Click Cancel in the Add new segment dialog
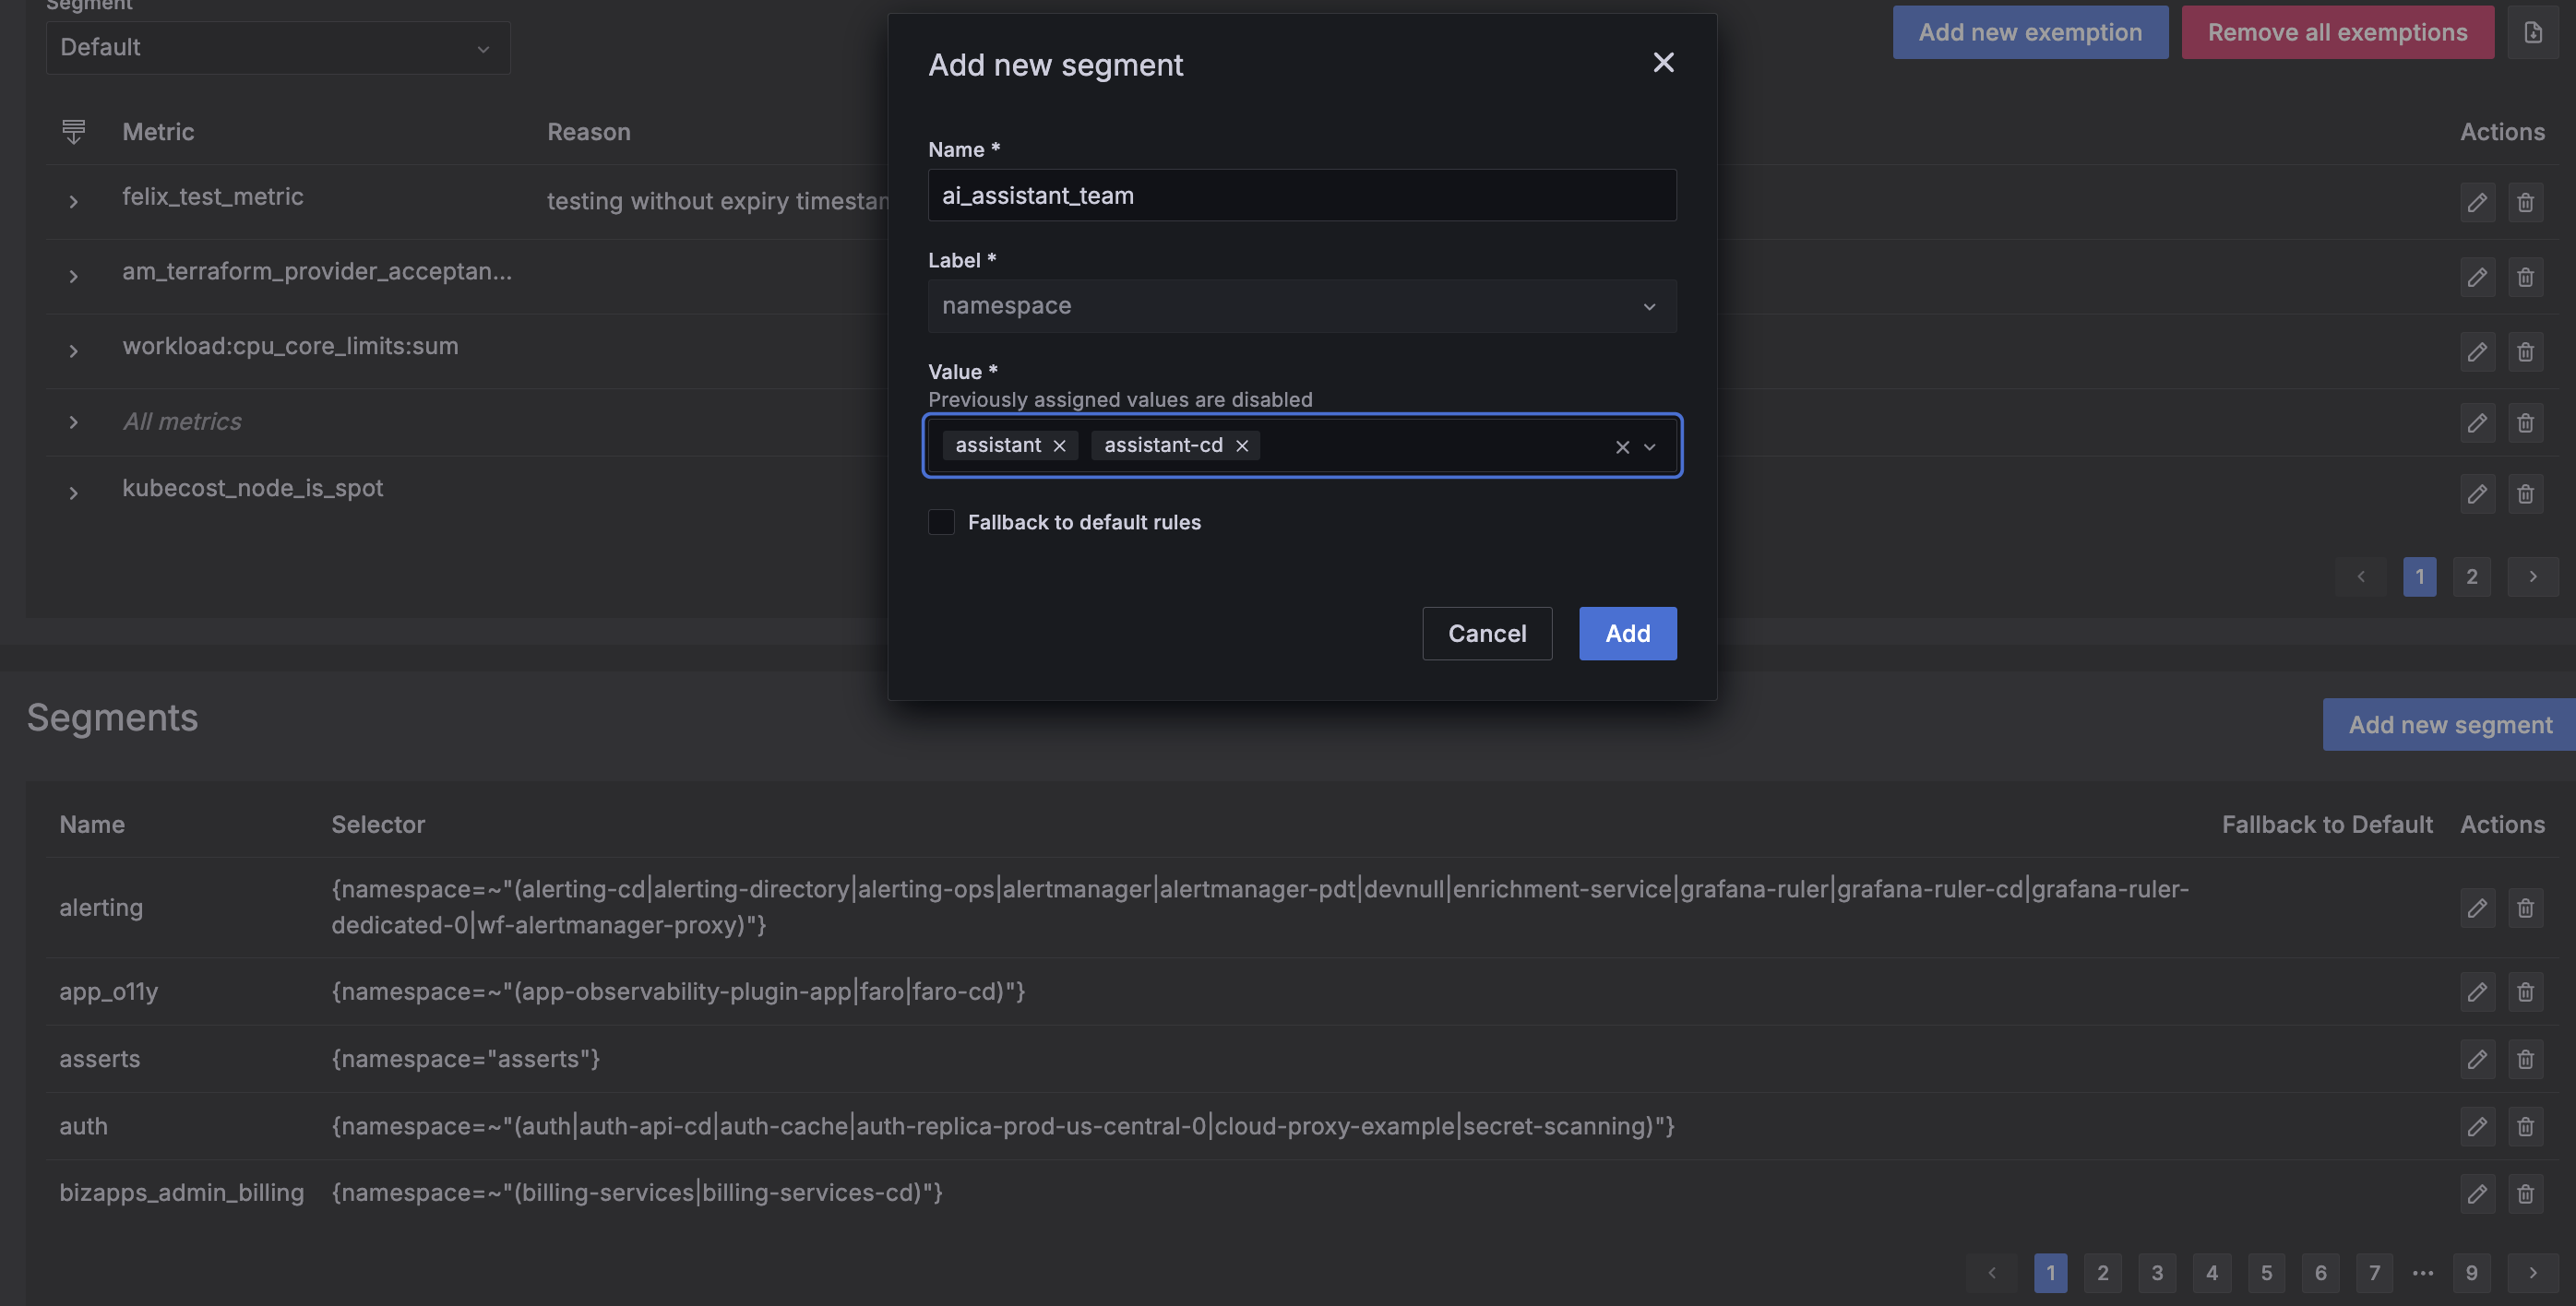Viewport: 2576px width, 1306px height. [1487, 633]
